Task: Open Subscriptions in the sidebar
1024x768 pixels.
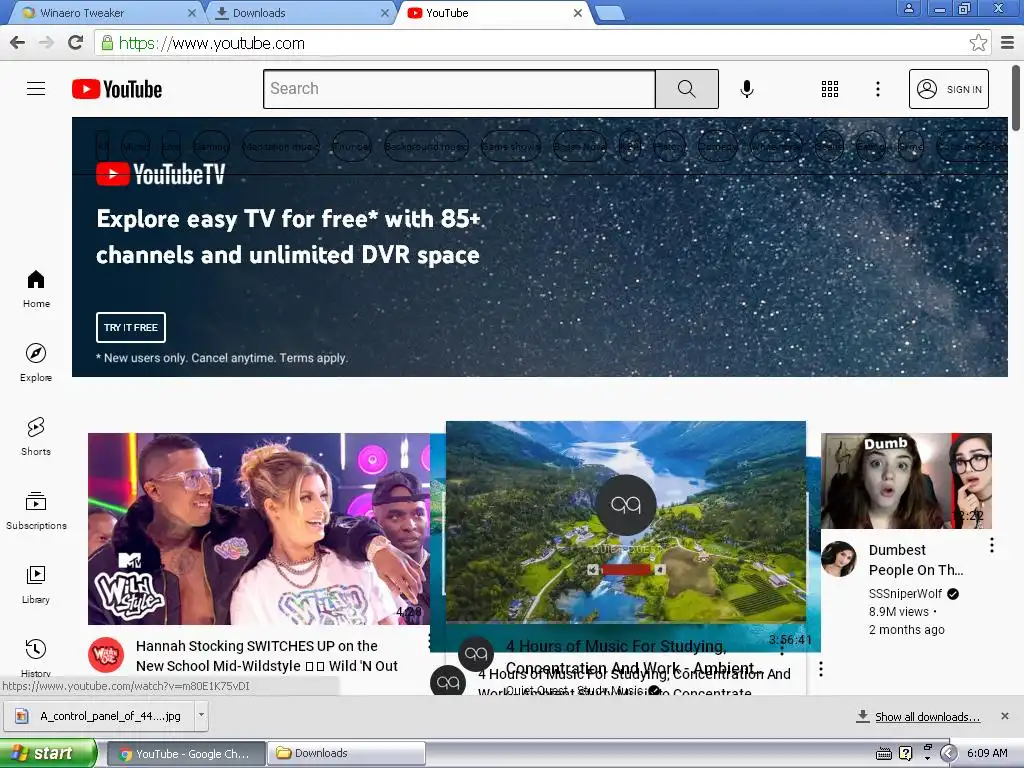Action: point(36,511)
